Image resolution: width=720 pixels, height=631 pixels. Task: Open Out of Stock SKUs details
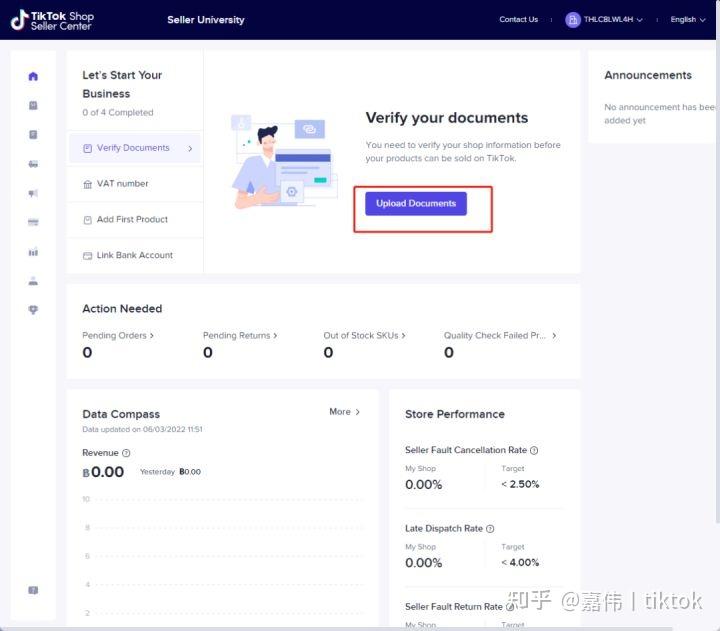pos(365,336)
